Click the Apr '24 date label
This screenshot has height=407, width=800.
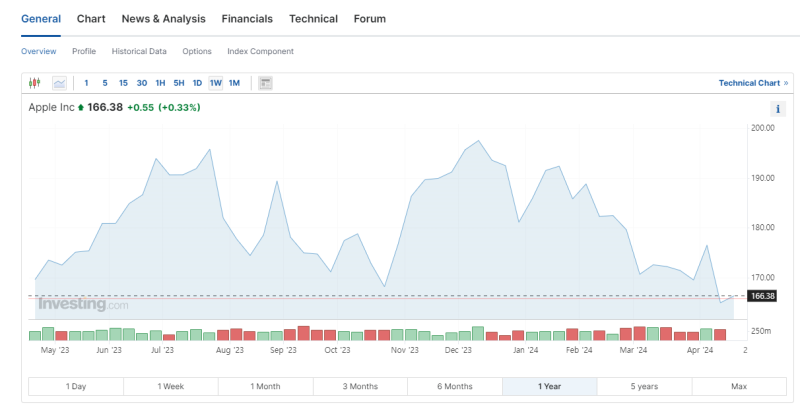pos(700,350)
